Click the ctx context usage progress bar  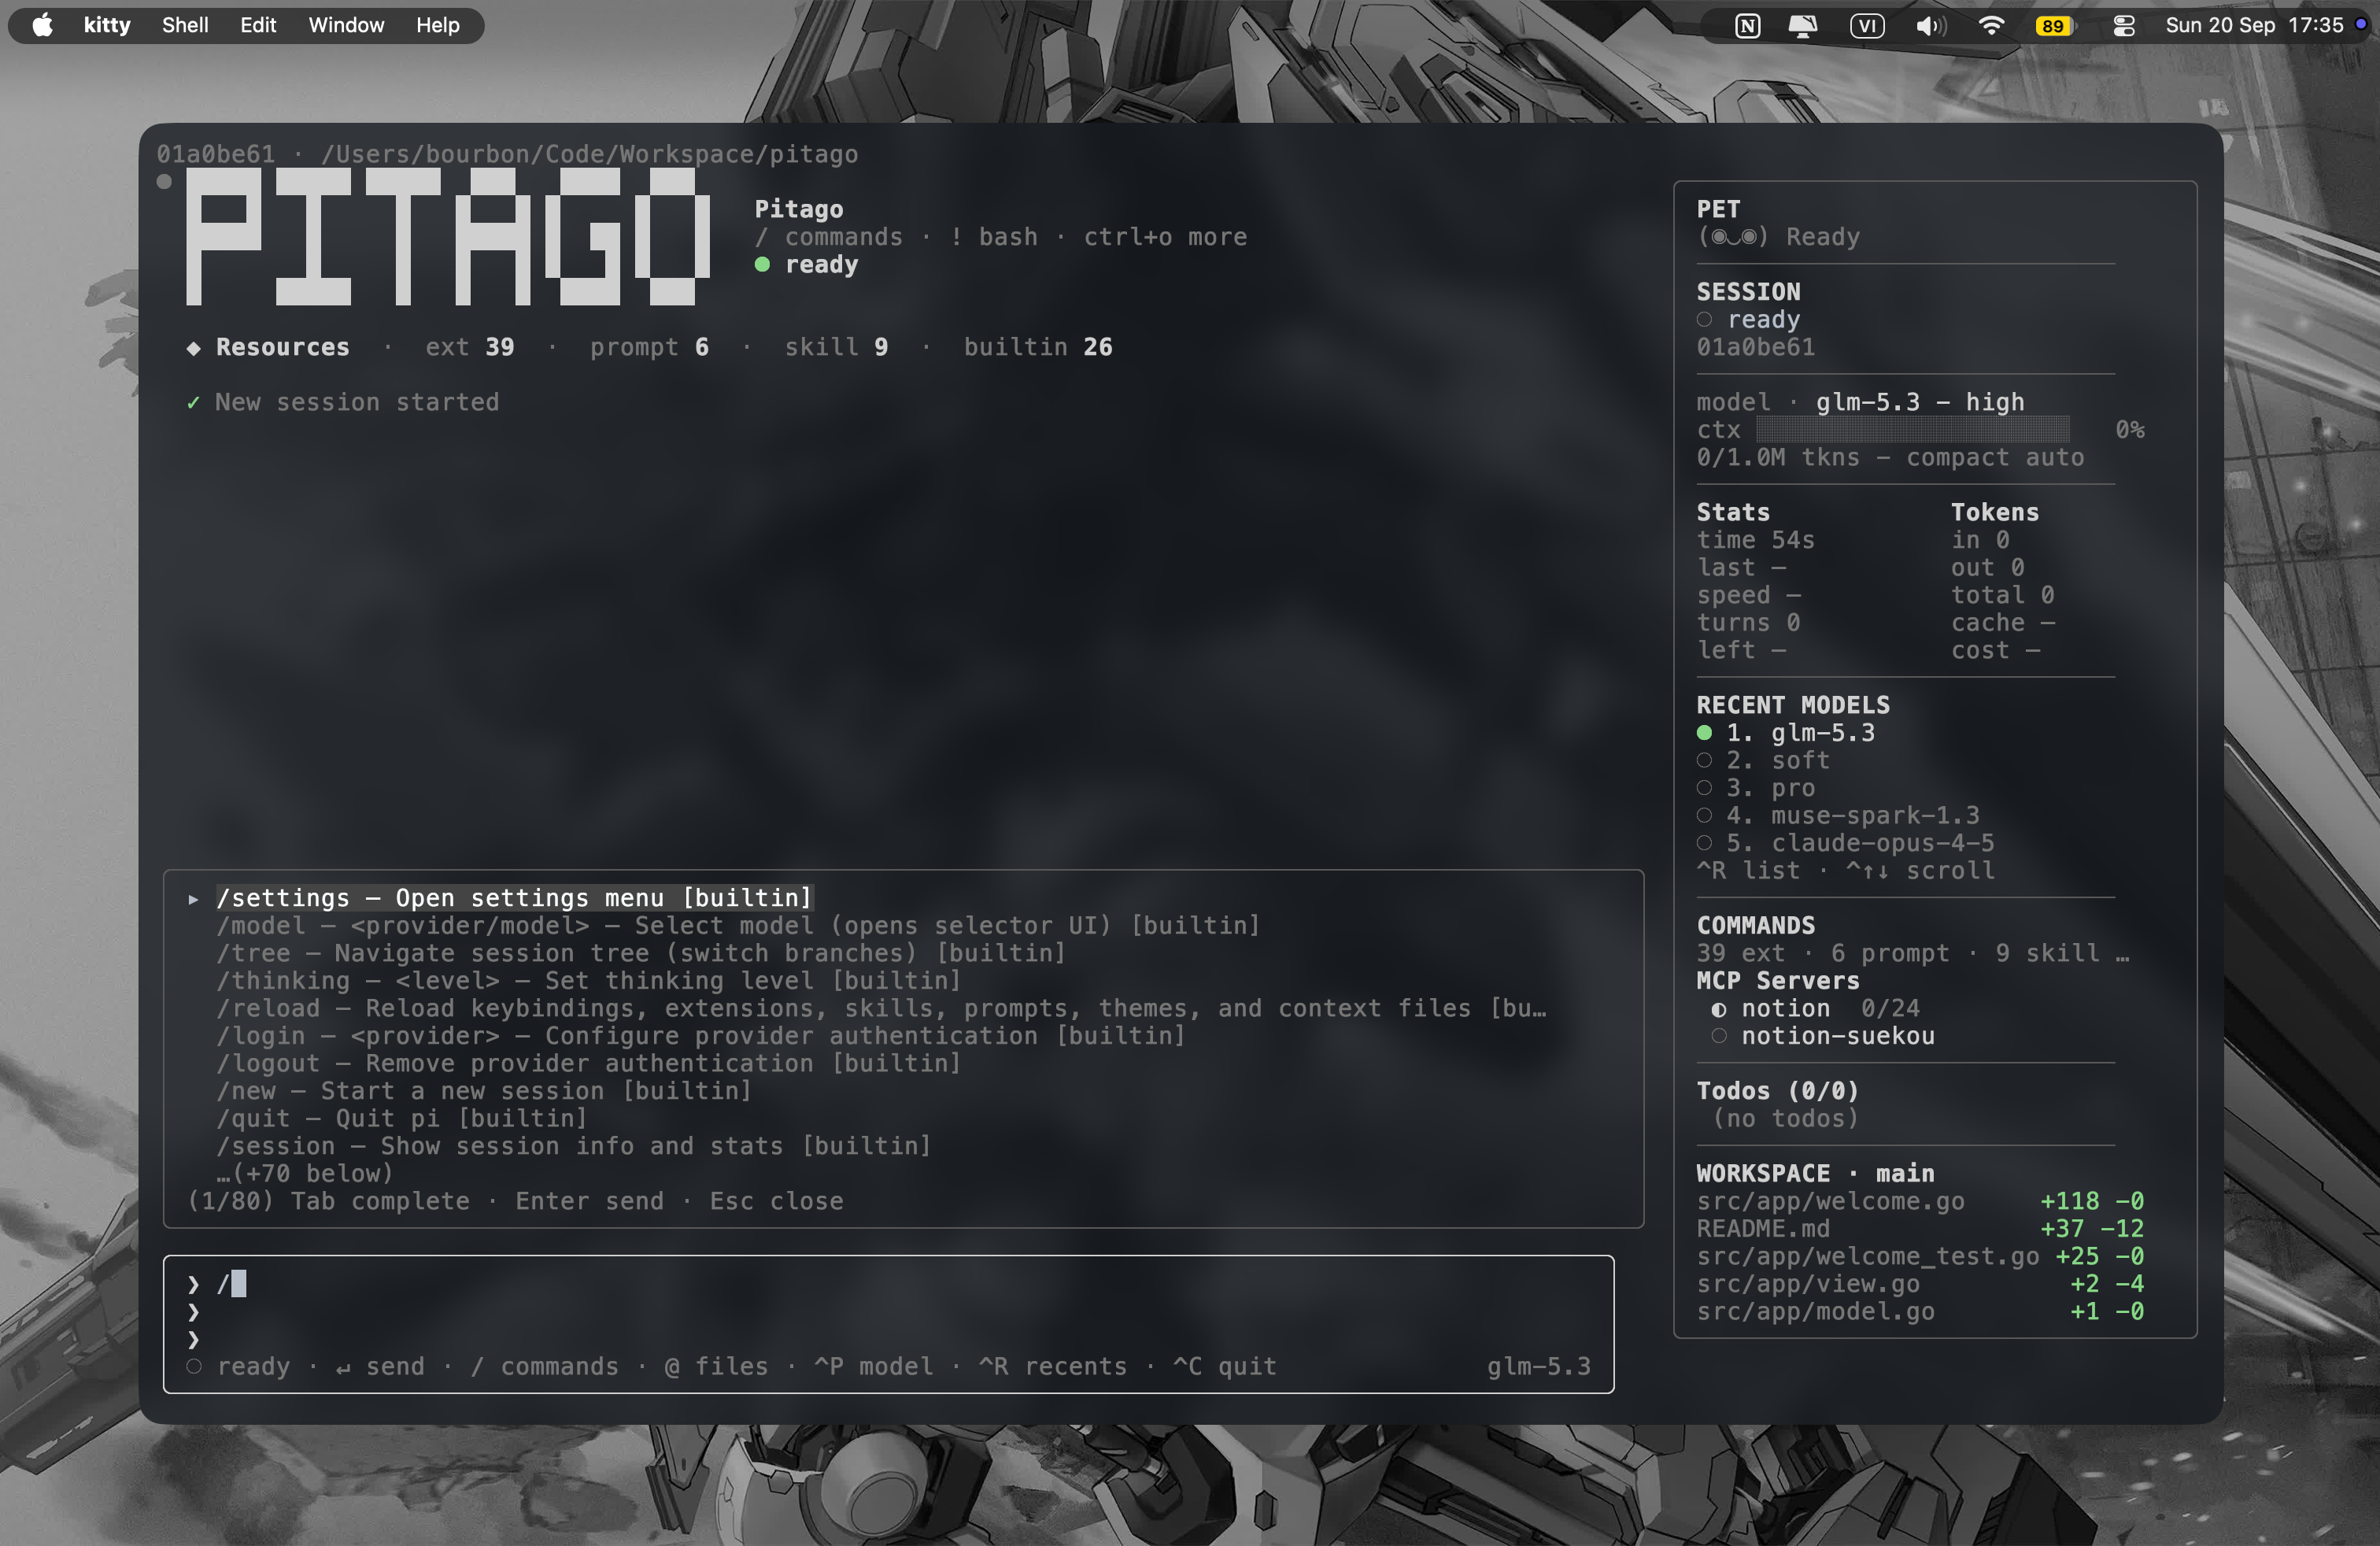(1913, 430)
